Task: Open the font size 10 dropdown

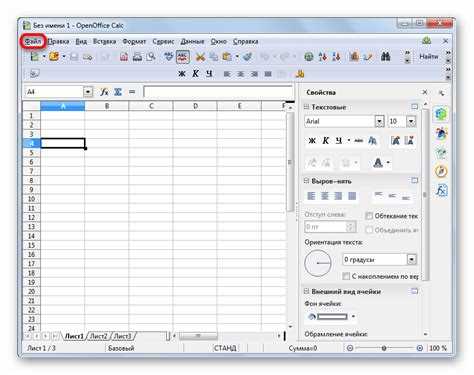Action: [411, 121]
